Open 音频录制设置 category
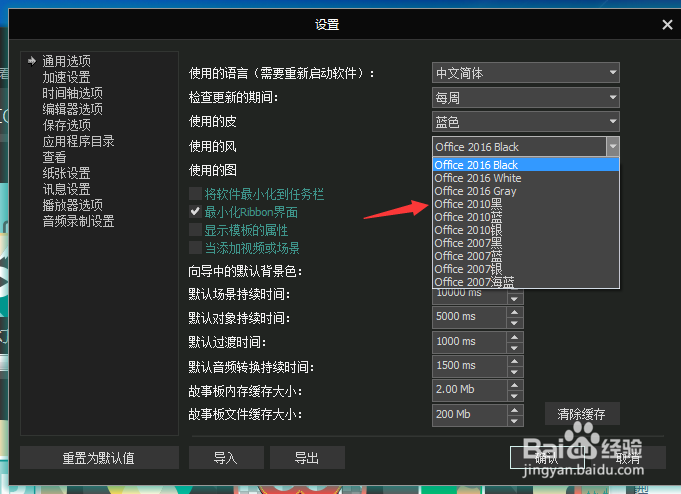Screen dimensions: 681x494 79,221
